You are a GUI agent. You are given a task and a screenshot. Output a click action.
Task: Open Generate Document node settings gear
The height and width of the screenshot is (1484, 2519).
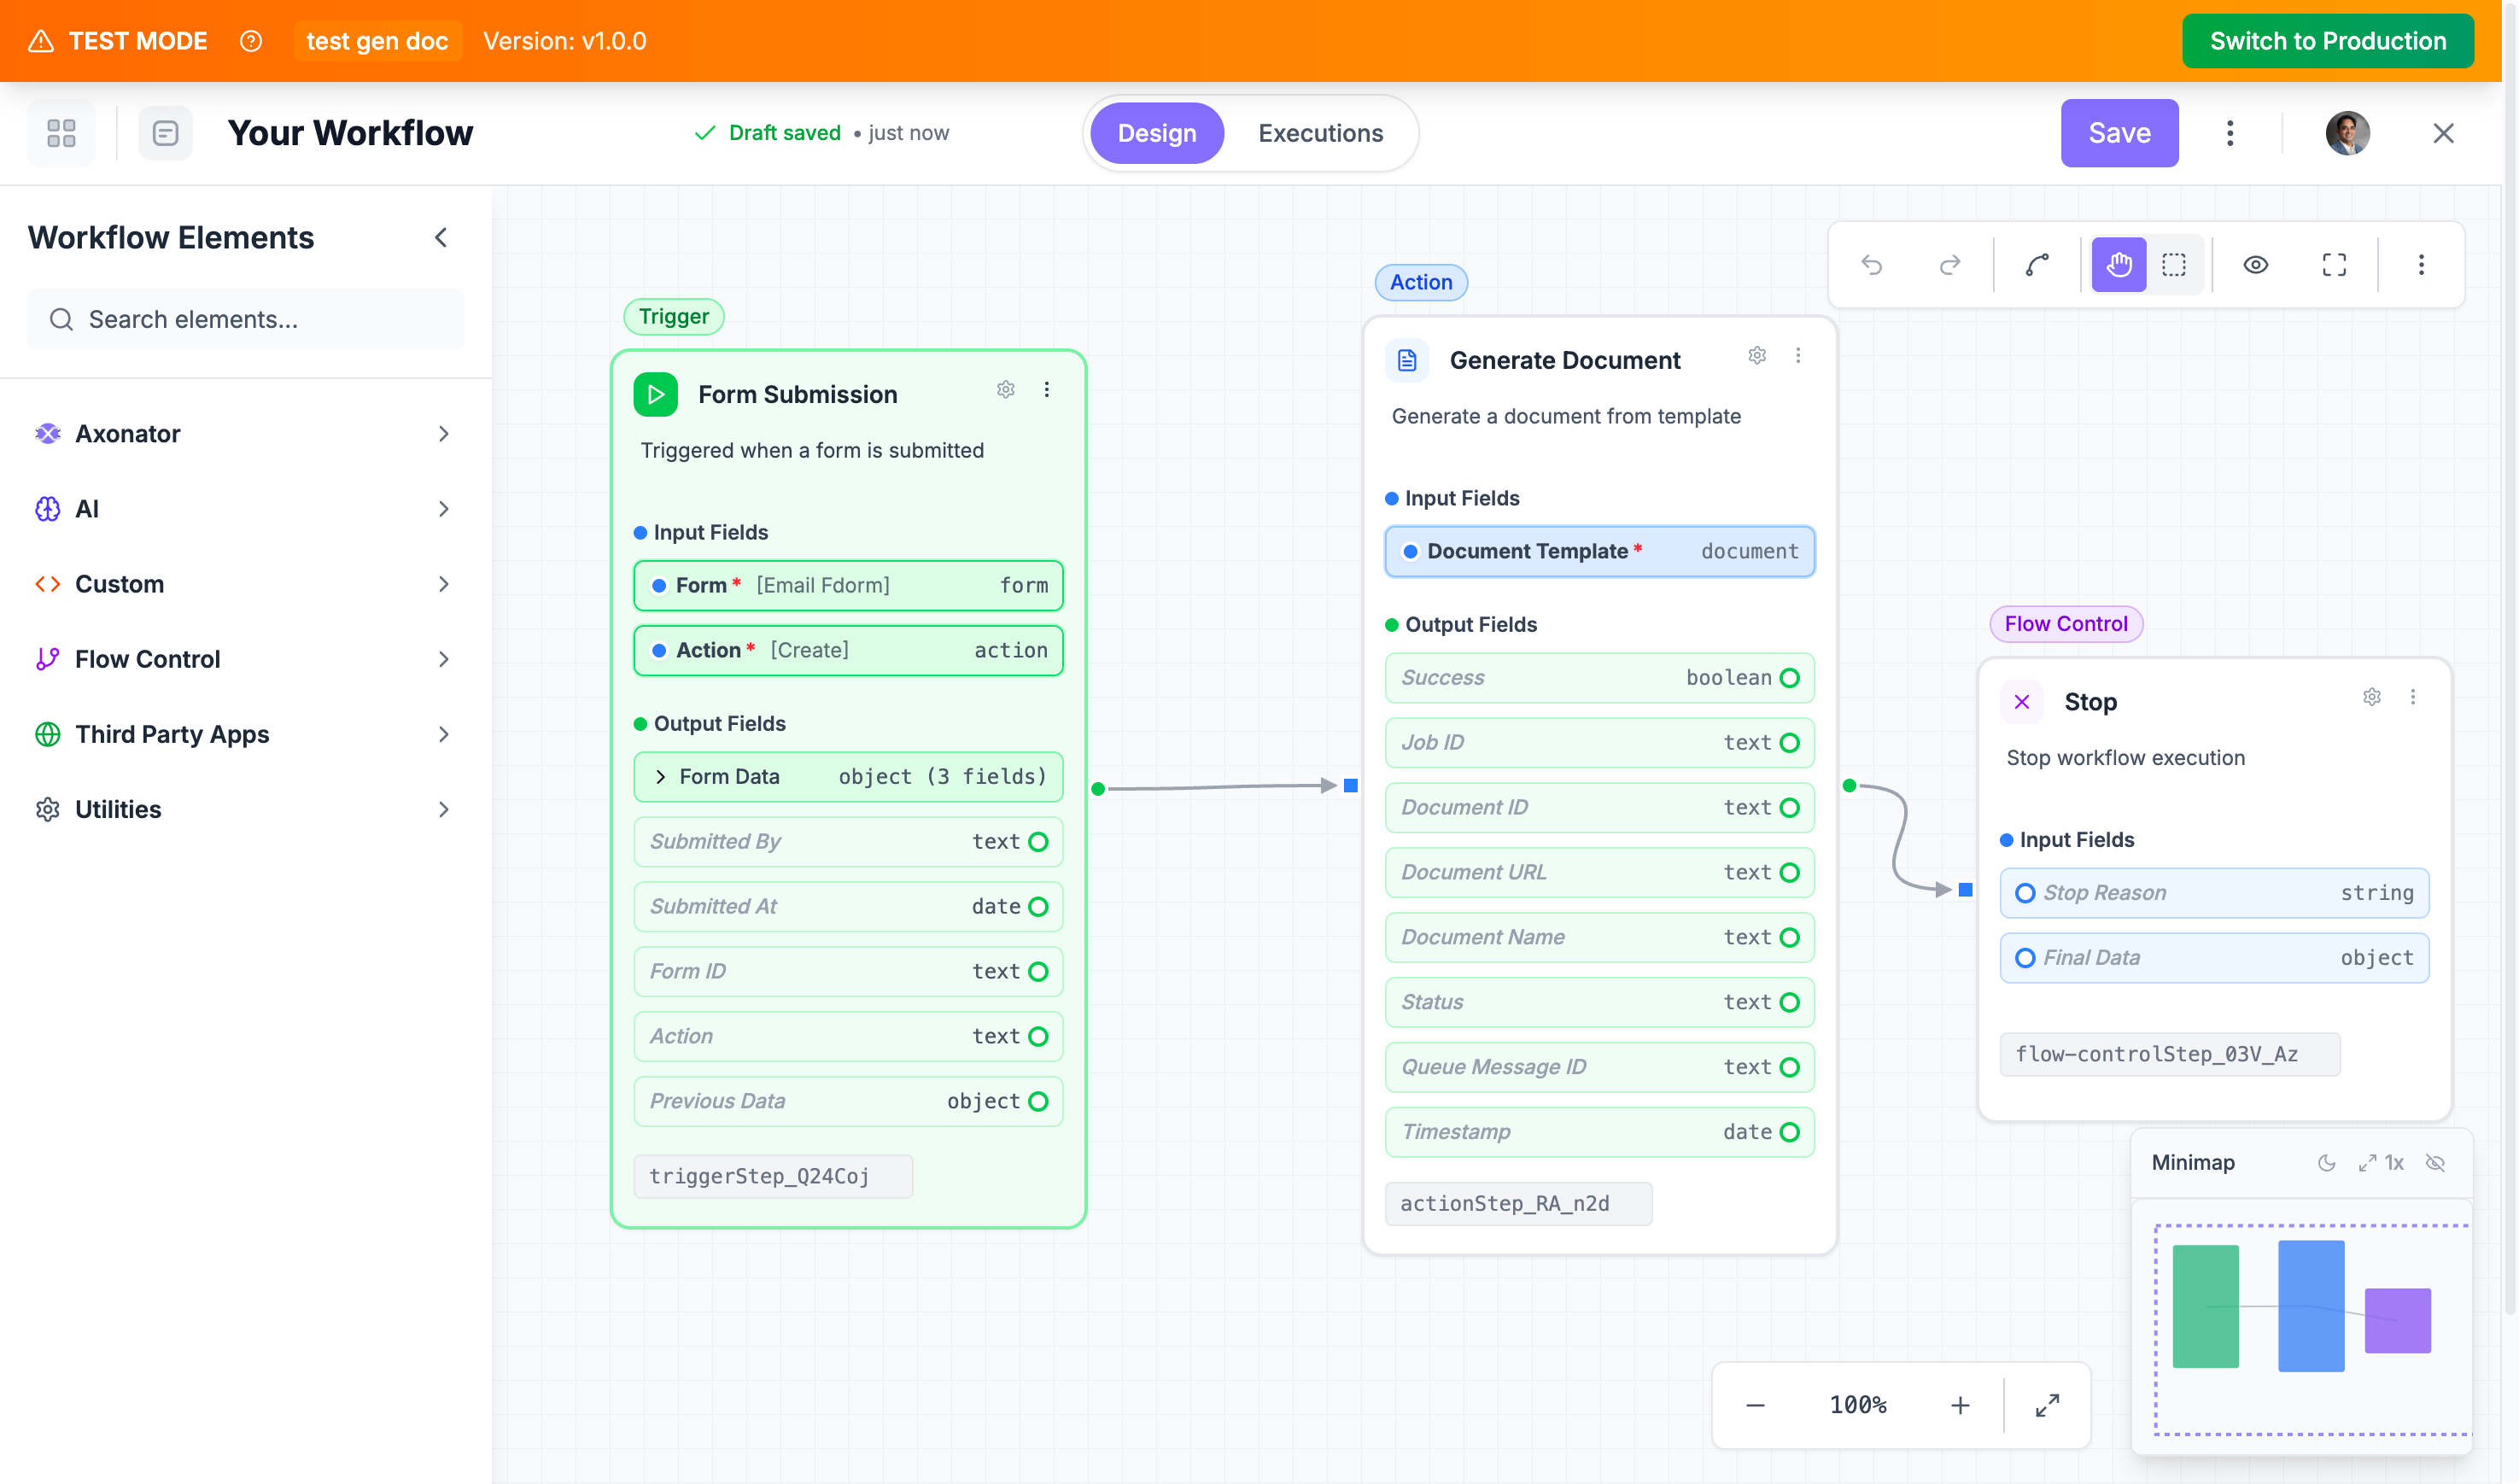tap(1756, 356)
